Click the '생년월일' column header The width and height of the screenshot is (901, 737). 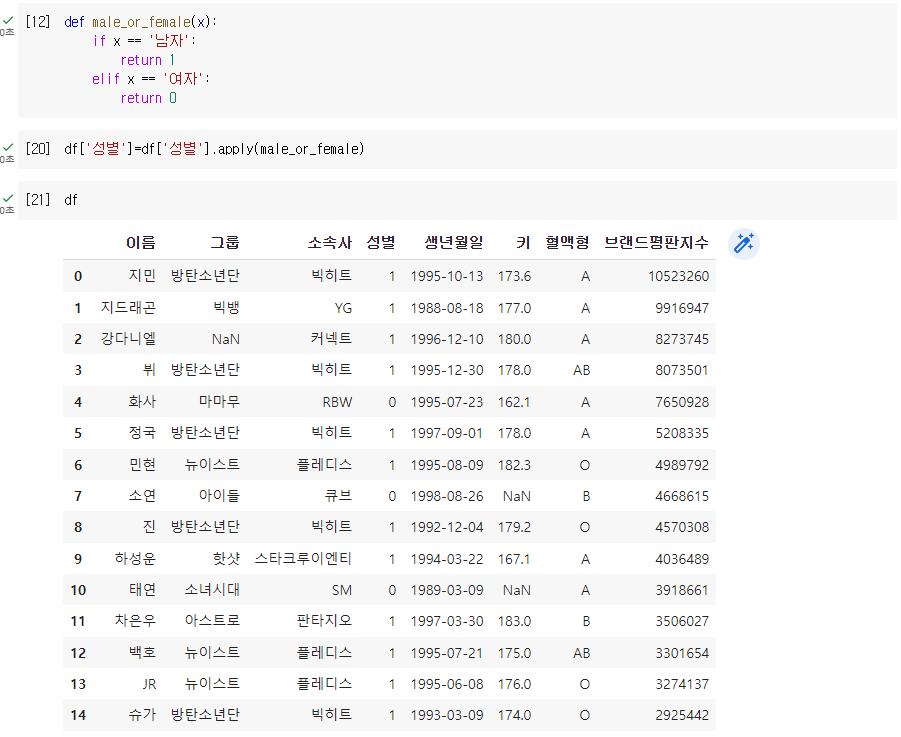click(454, 242)
